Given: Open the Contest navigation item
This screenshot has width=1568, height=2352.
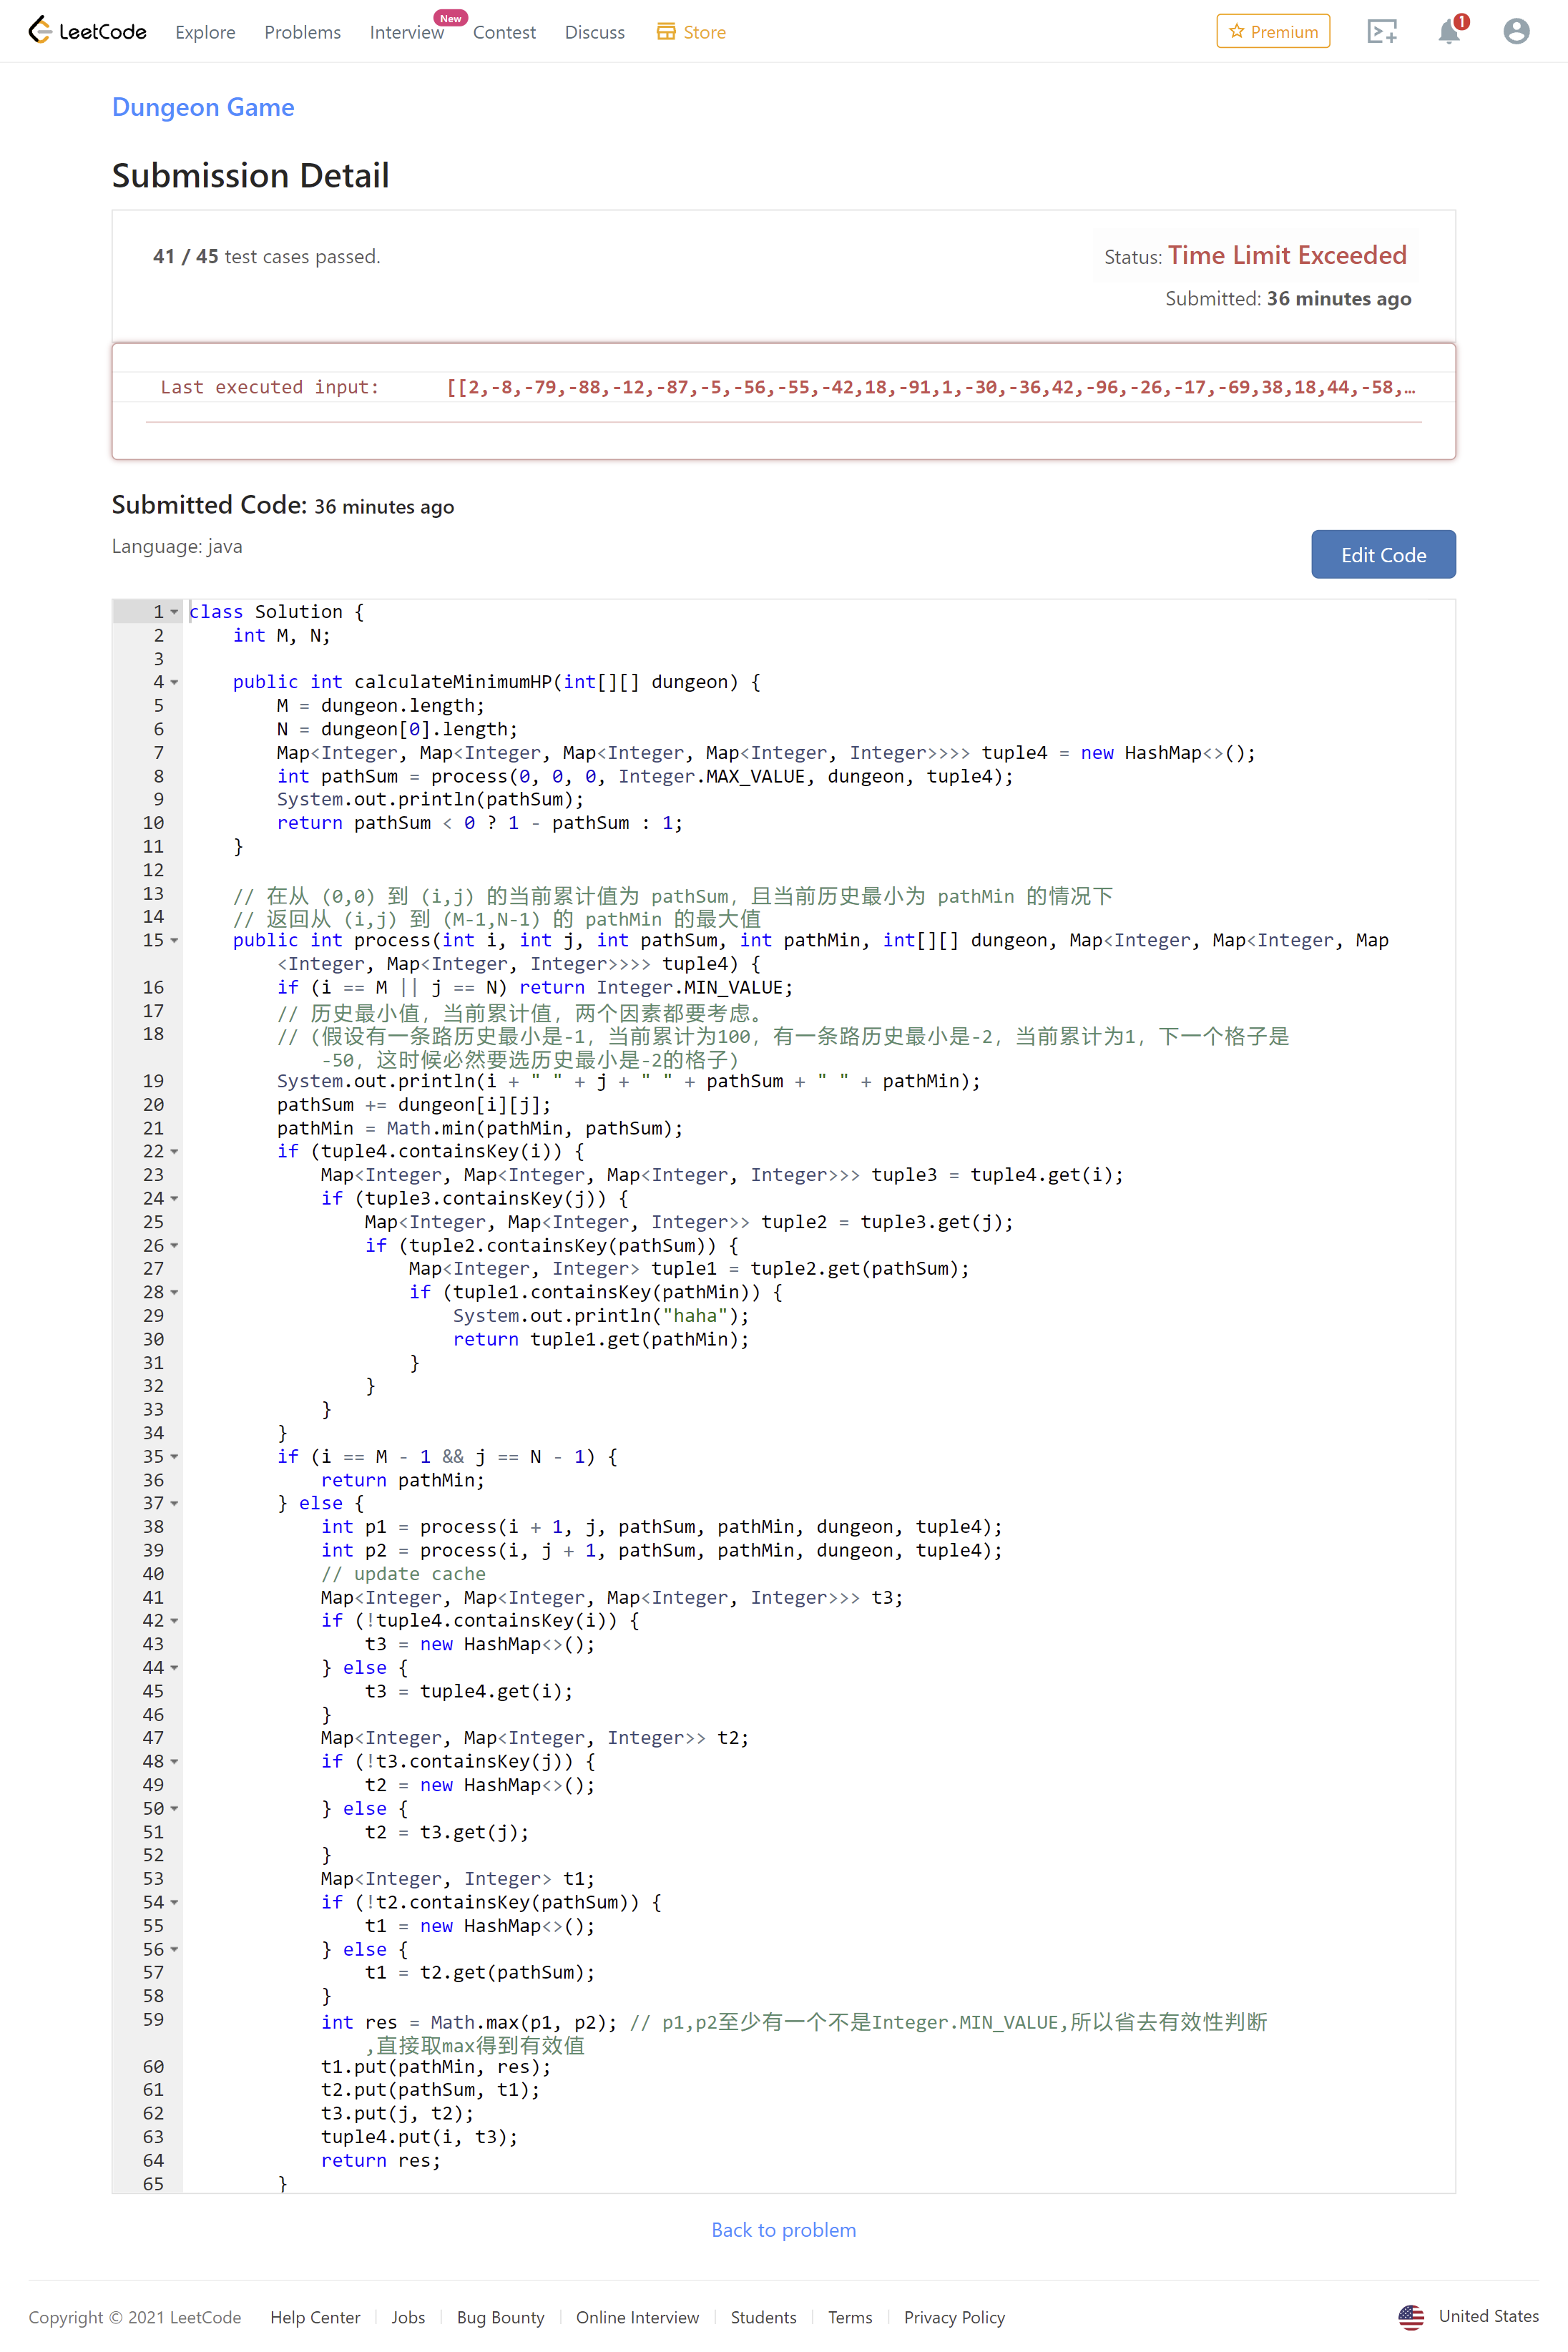Looking at the screenshot, I should pos(504,32).
